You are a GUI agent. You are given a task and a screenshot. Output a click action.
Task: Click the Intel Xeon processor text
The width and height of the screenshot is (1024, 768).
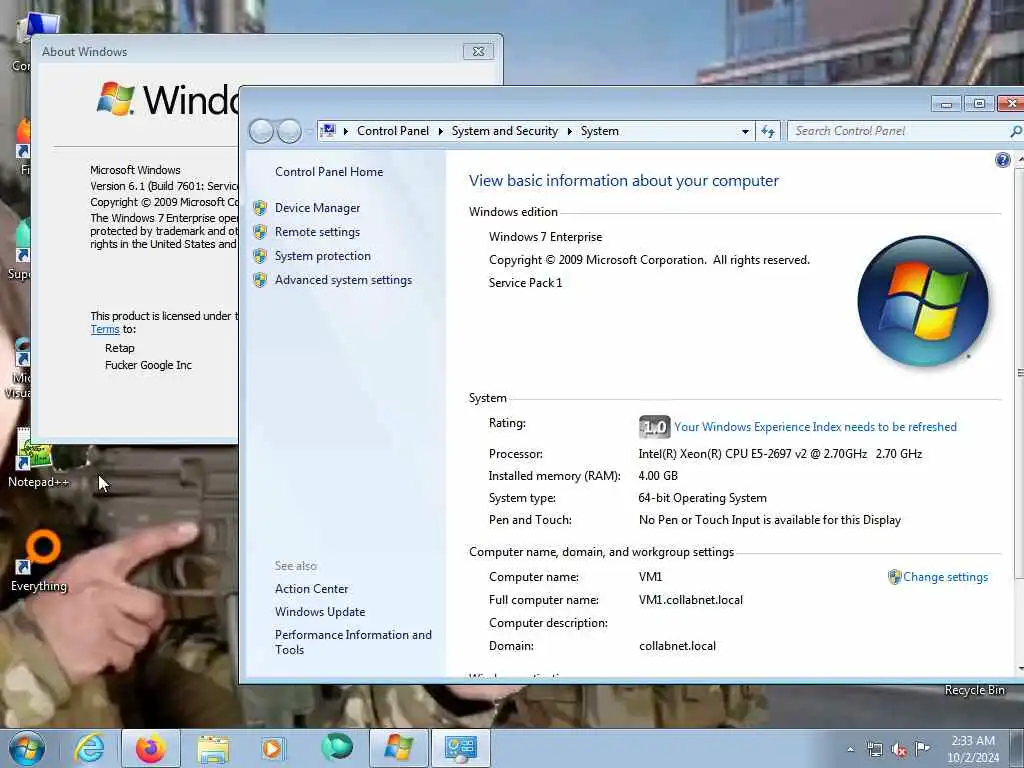pyautogui.click(x=780, y=454)
